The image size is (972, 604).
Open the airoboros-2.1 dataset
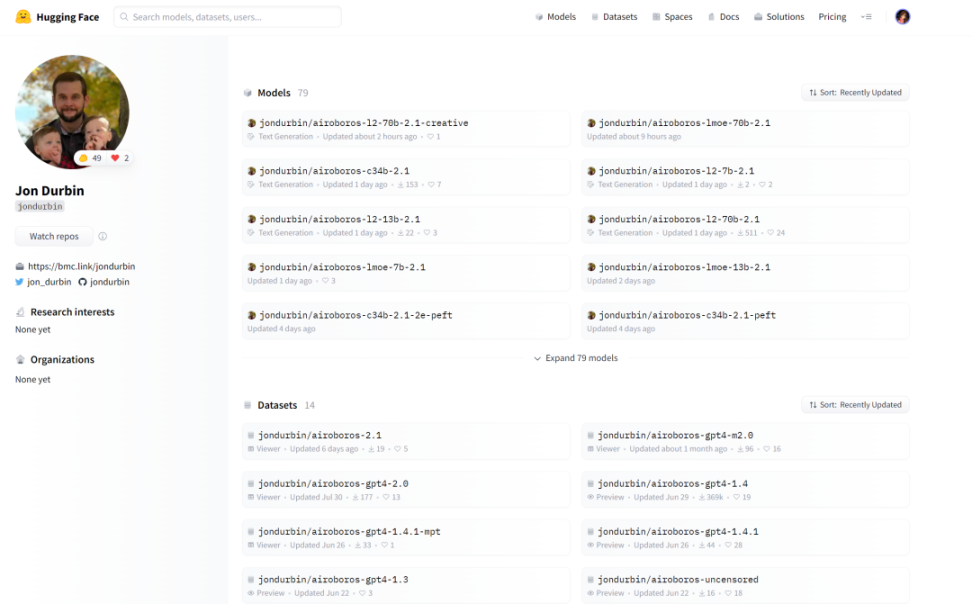[x=406, y=442]
